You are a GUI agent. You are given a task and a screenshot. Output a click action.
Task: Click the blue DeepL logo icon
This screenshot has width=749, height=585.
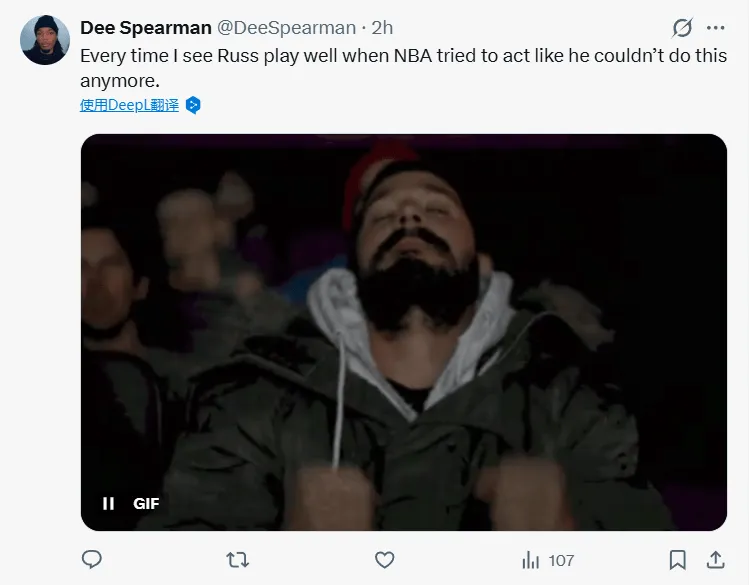[193, 105]
